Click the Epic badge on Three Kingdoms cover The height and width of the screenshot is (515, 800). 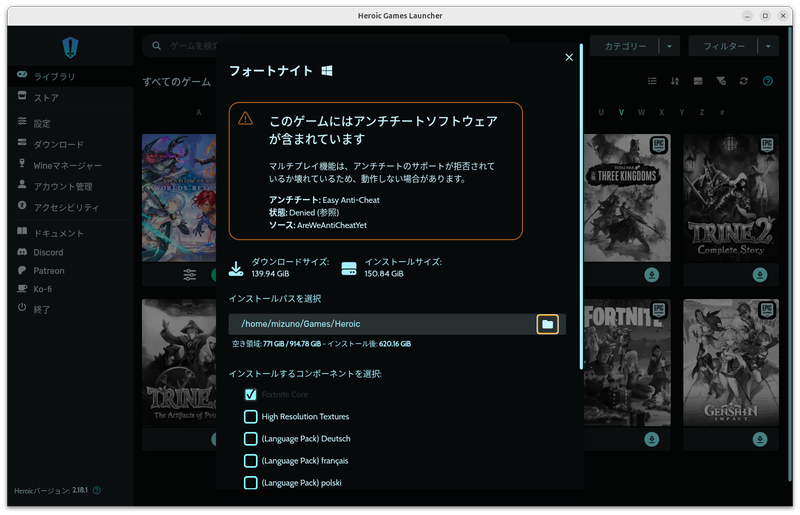coord(659,145)
